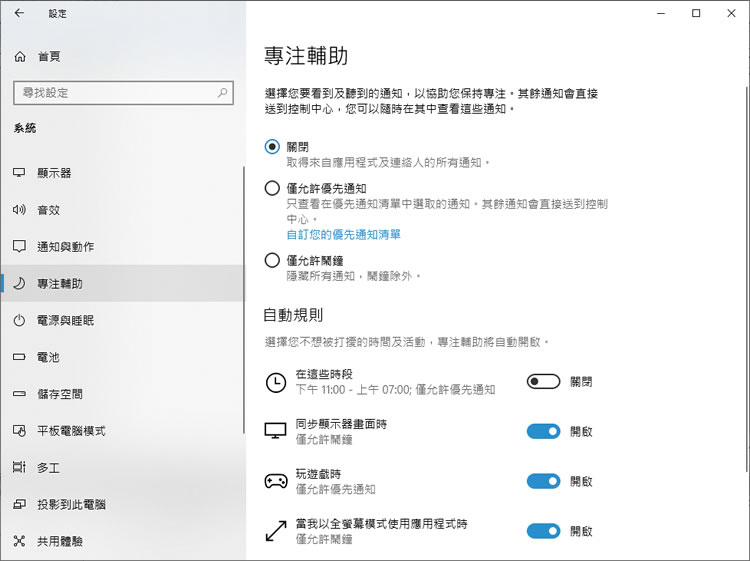Click the full-screen arrows icon
Viewport: 750px width, 561px height.
276,531
